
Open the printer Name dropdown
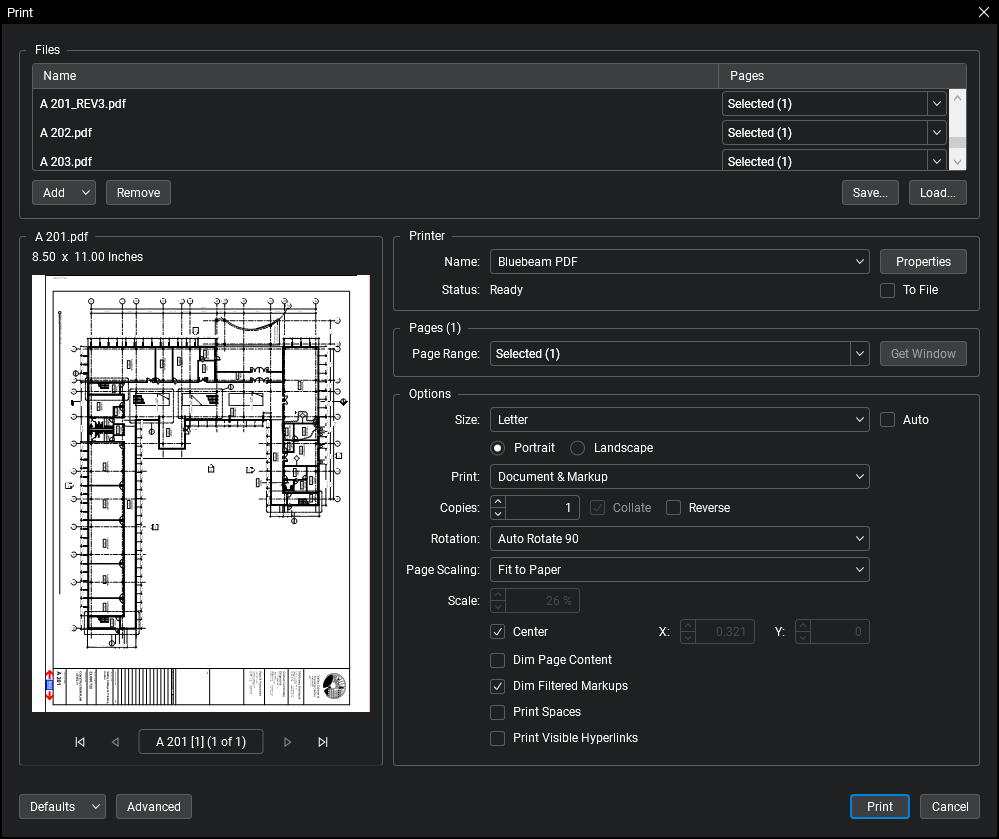point(679,262)
